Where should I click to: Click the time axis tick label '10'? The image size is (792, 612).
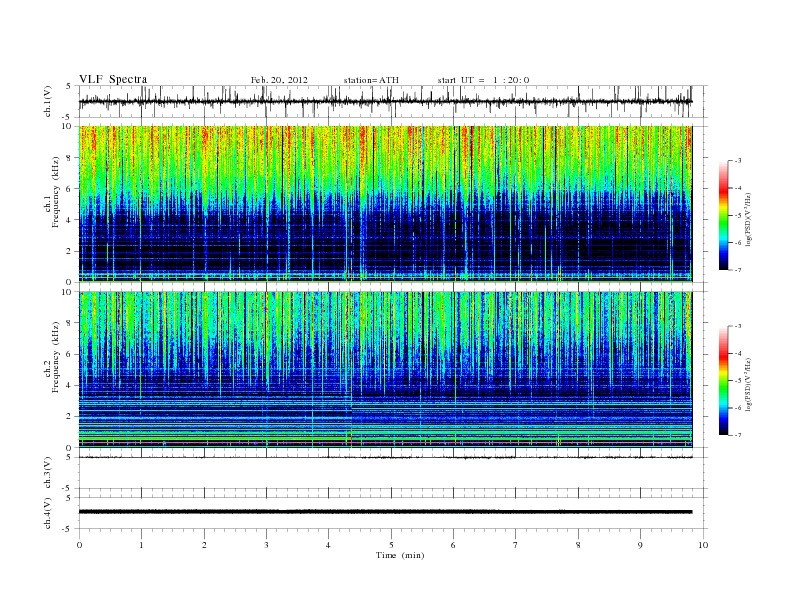point(703,545)
